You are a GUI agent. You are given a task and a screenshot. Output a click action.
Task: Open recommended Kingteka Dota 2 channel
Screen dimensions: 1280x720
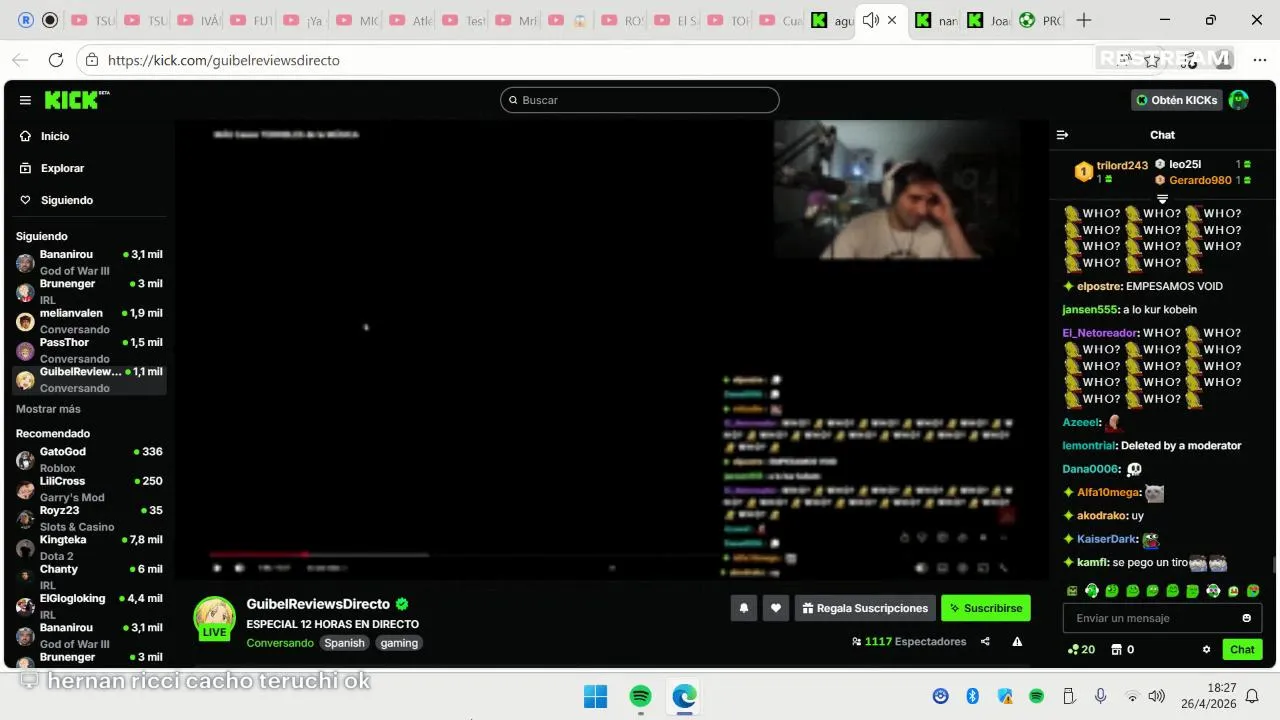click(x=89, y=547)
